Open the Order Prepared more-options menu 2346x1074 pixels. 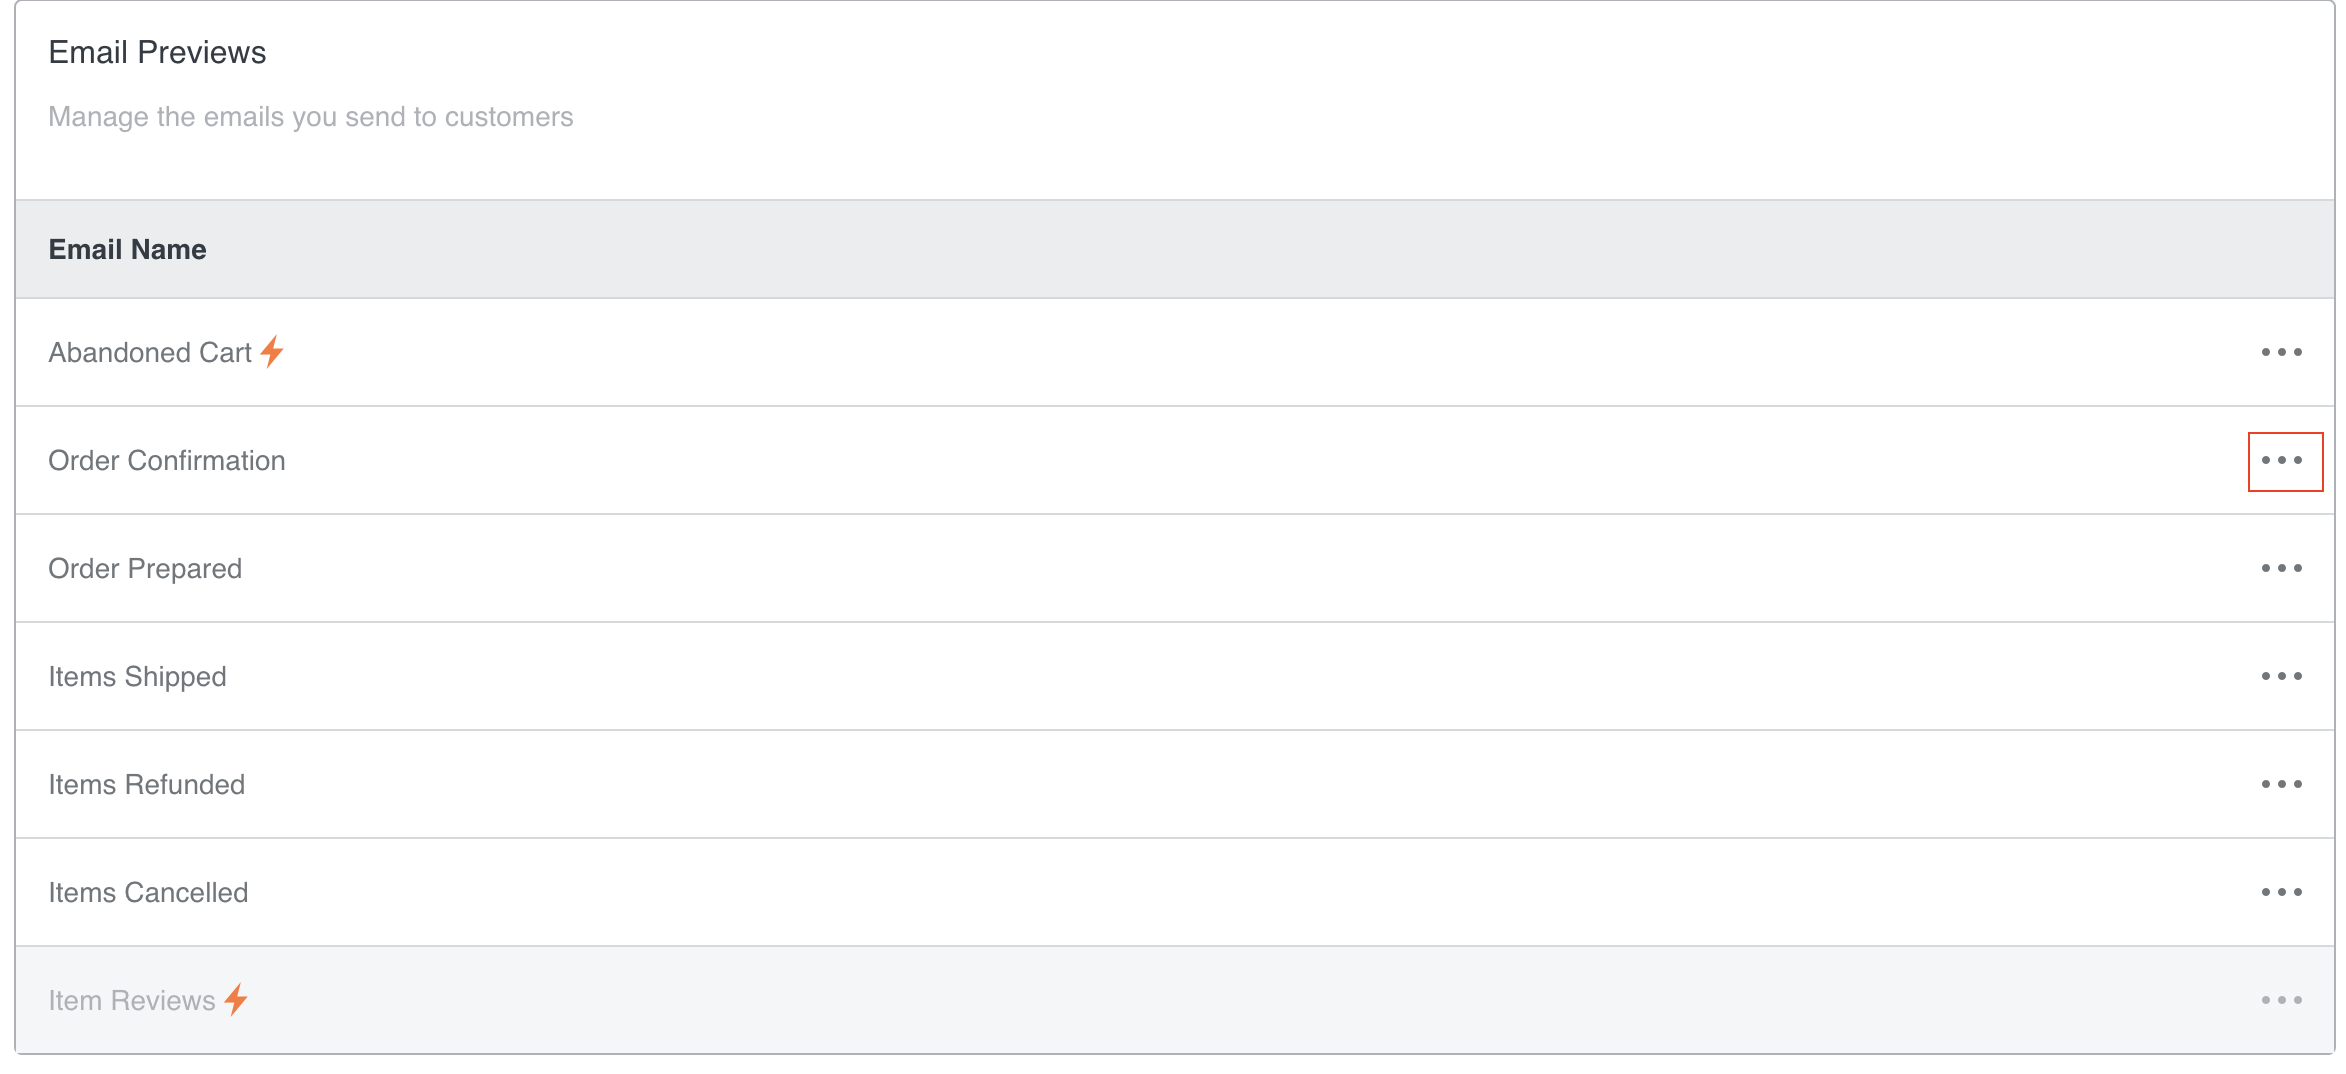pos(2281,568)
